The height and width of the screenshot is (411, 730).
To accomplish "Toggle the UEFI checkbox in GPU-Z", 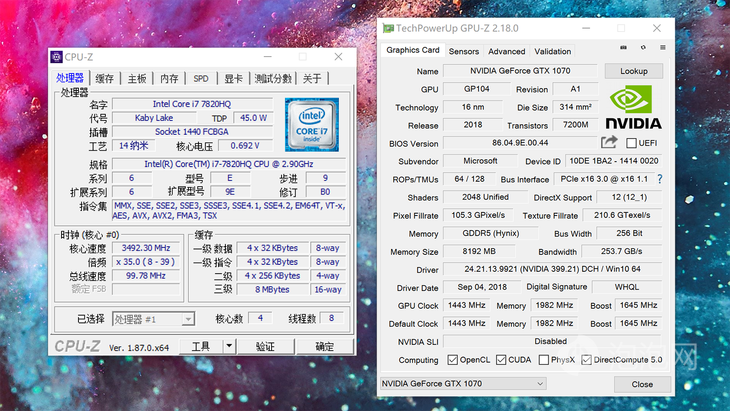I will [x=631, y=143].
